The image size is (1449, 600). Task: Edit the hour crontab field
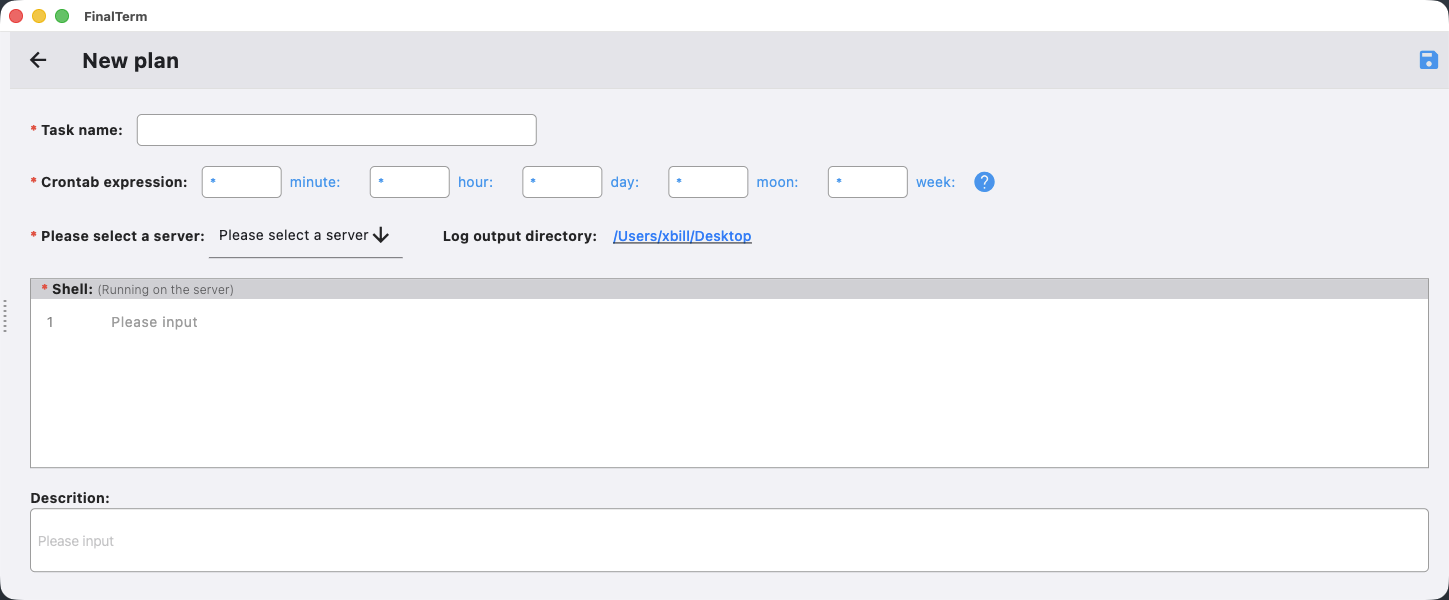(410, 182)
